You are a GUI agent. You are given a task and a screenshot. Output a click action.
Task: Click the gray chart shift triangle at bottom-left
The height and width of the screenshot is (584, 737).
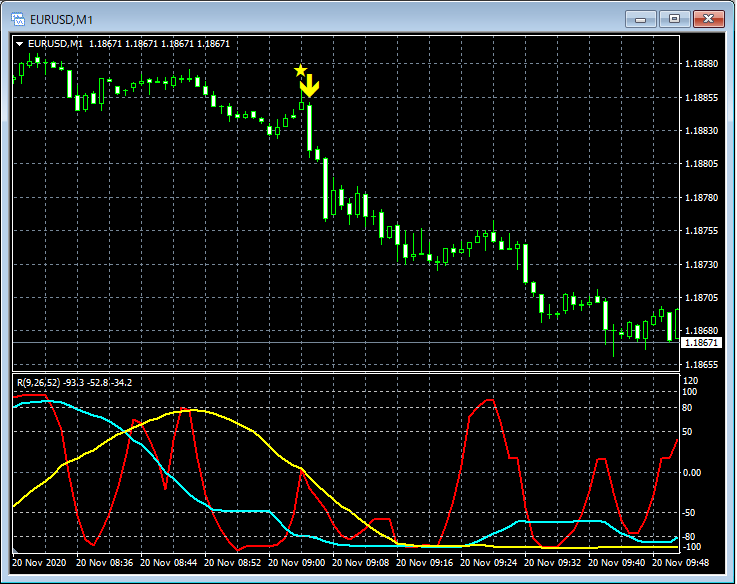tap(16, 552)
